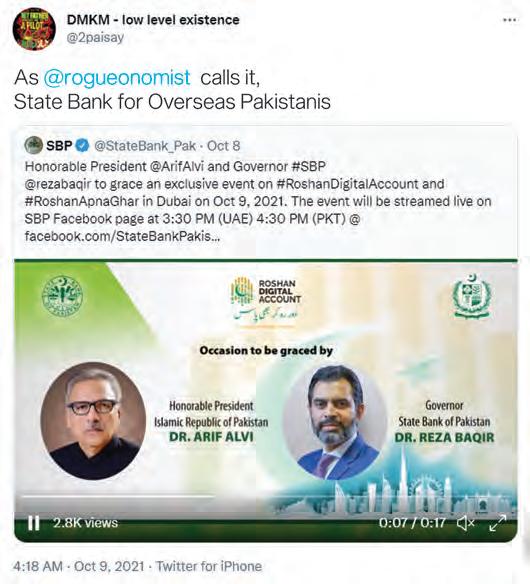530x584 pixels.
Task: Click the Roshan Digital Account logo
Action: click(x=266, y=299)
